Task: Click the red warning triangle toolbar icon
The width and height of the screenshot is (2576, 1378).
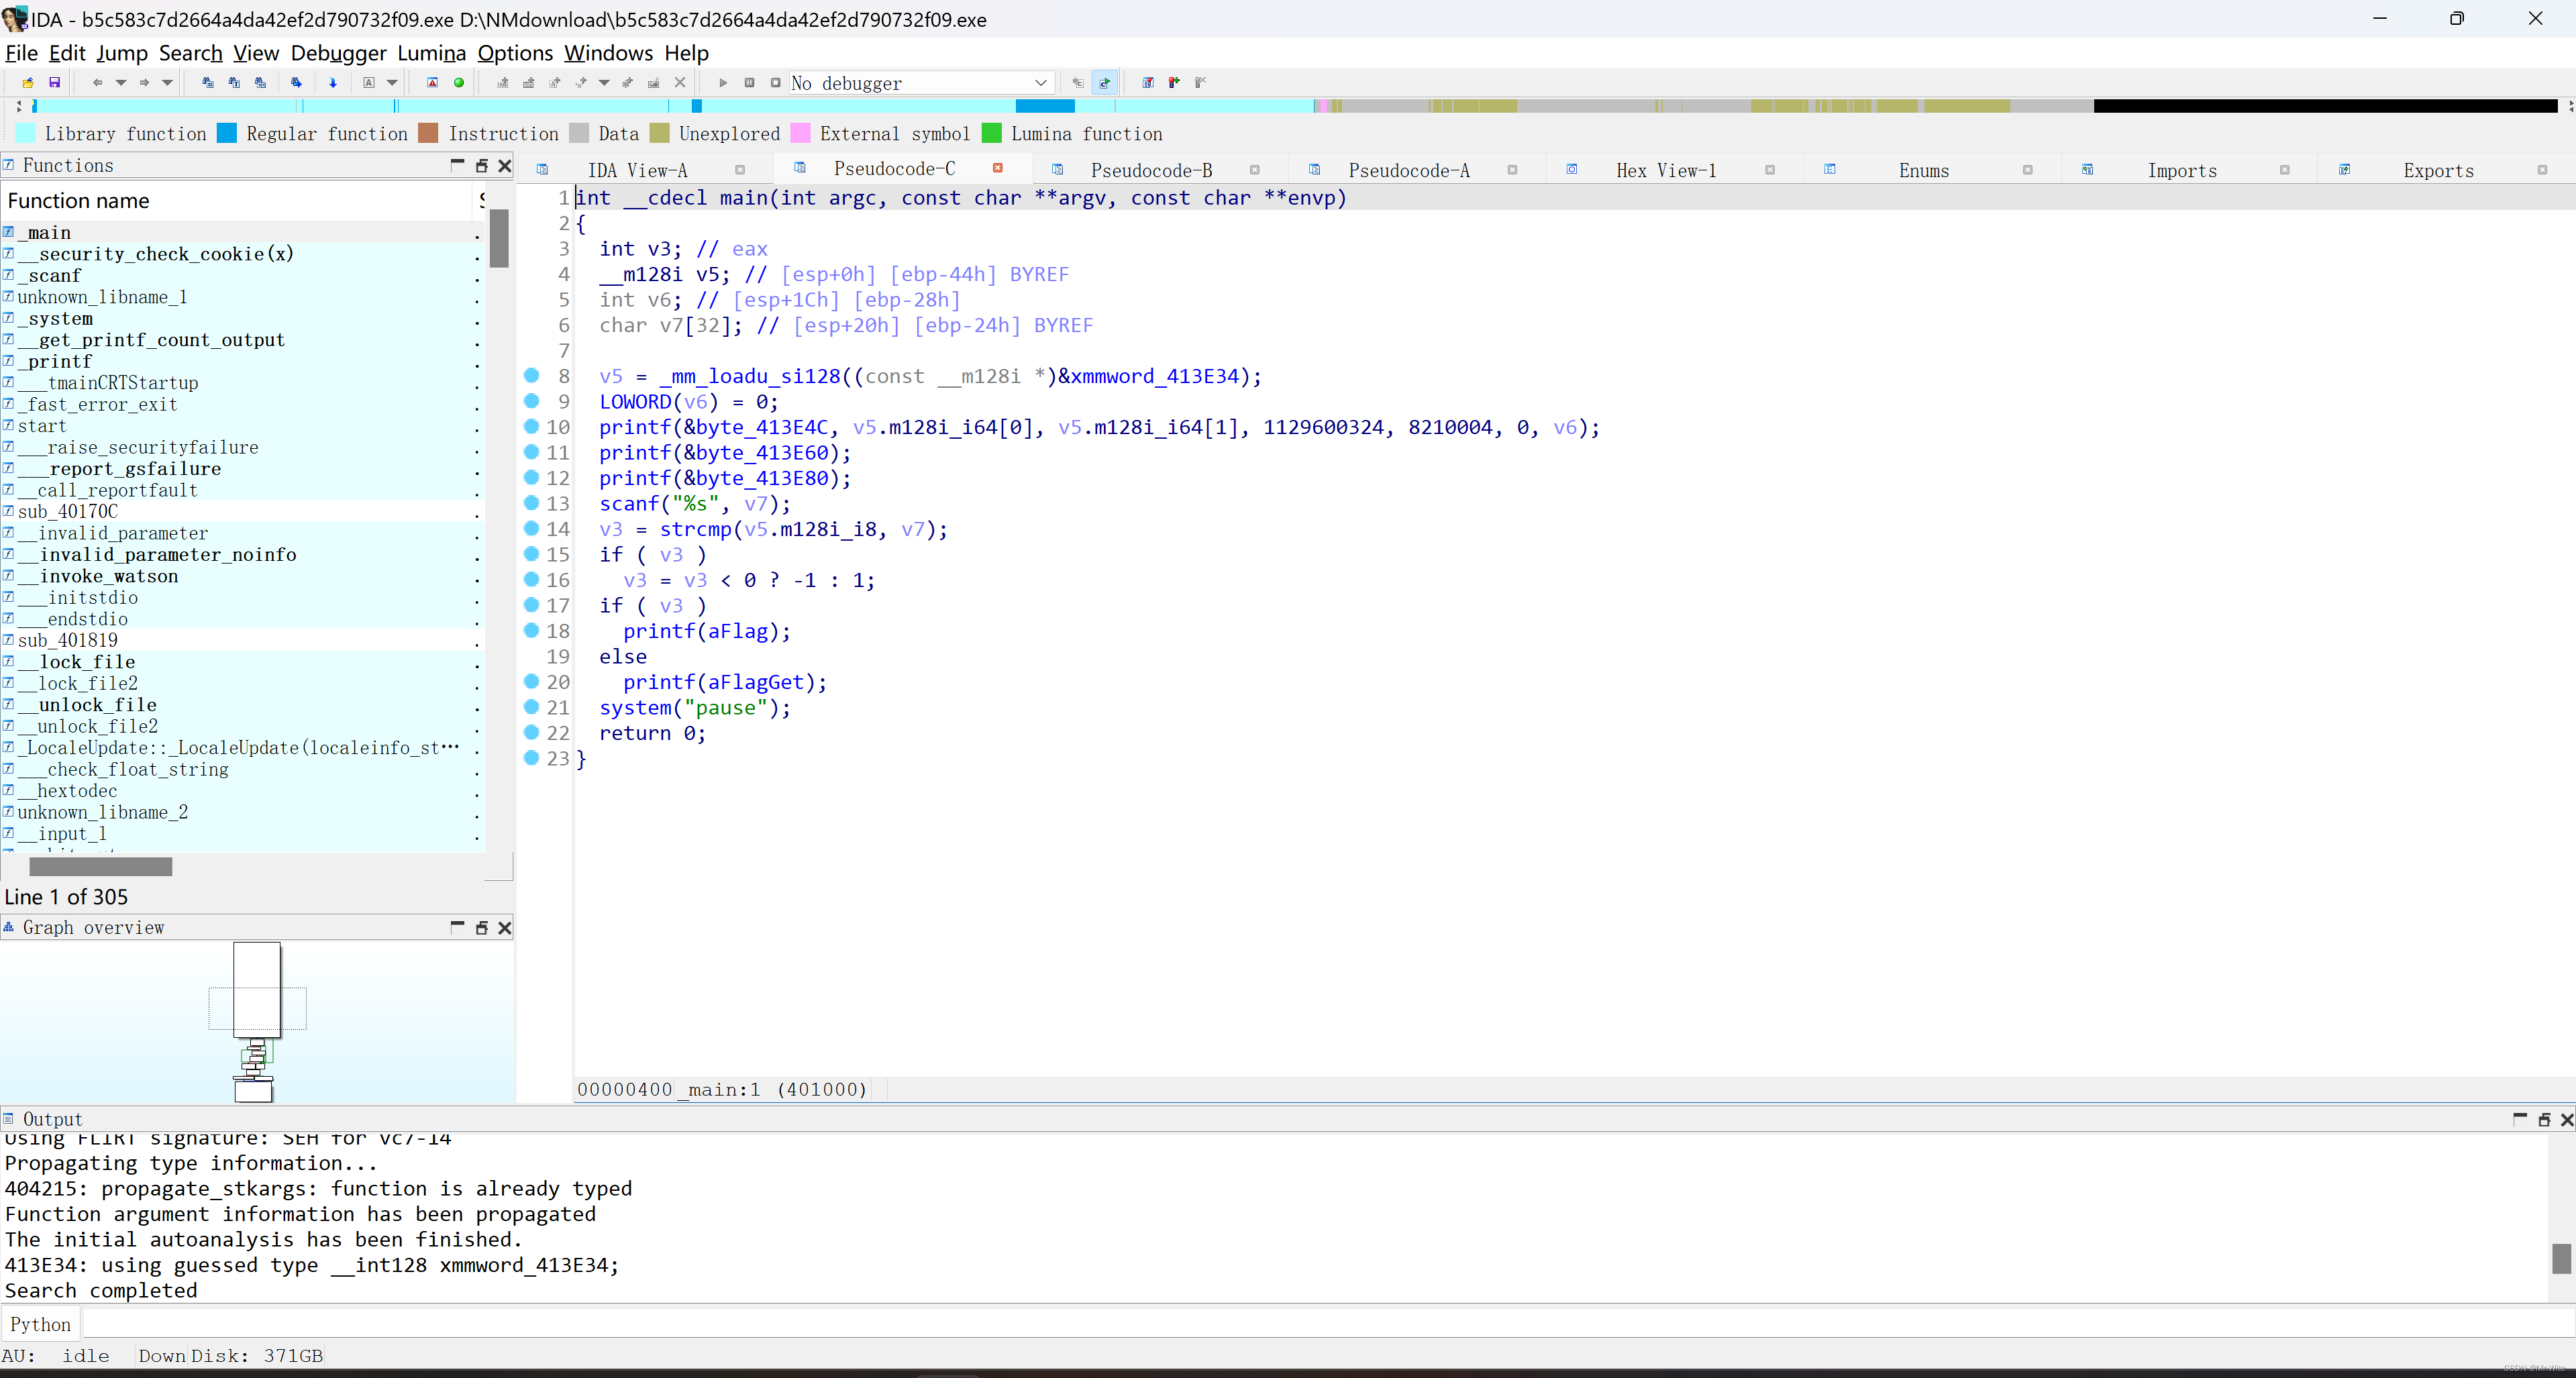Action: point(432,83)
